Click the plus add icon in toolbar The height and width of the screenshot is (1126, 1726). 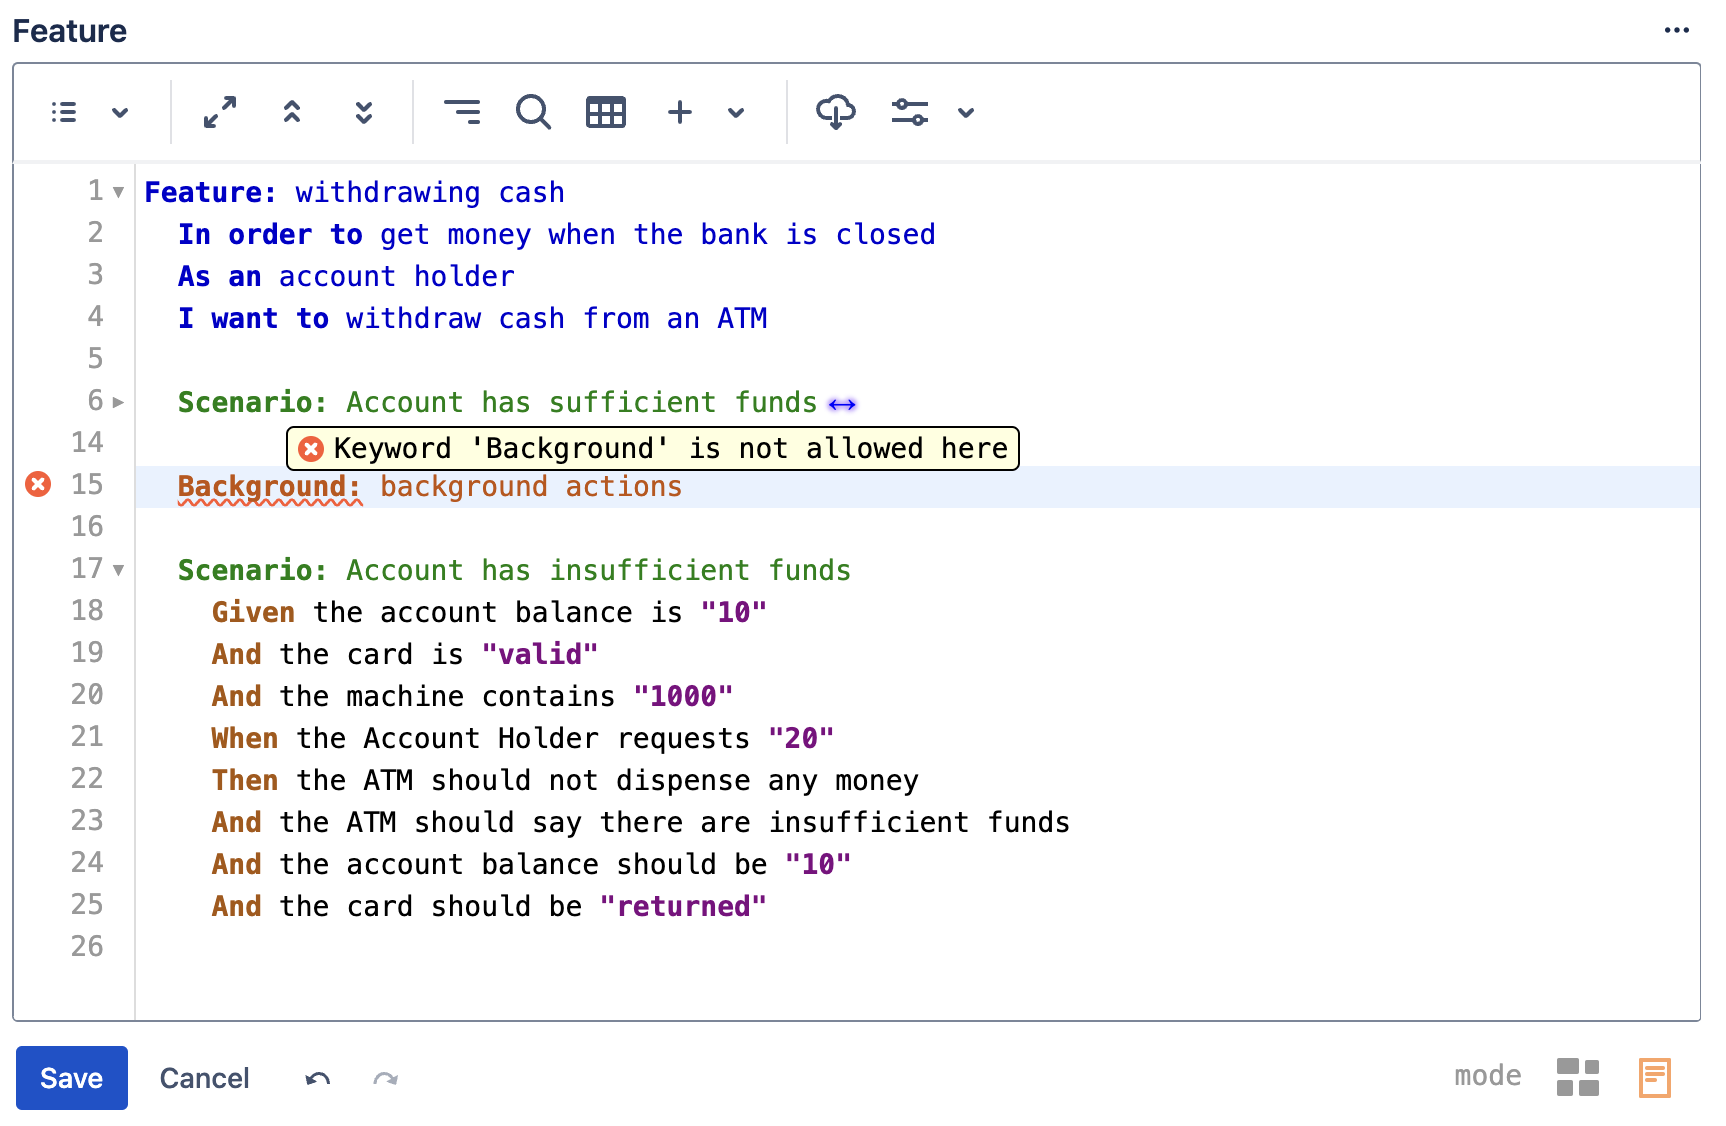click(x=680, y=112)
